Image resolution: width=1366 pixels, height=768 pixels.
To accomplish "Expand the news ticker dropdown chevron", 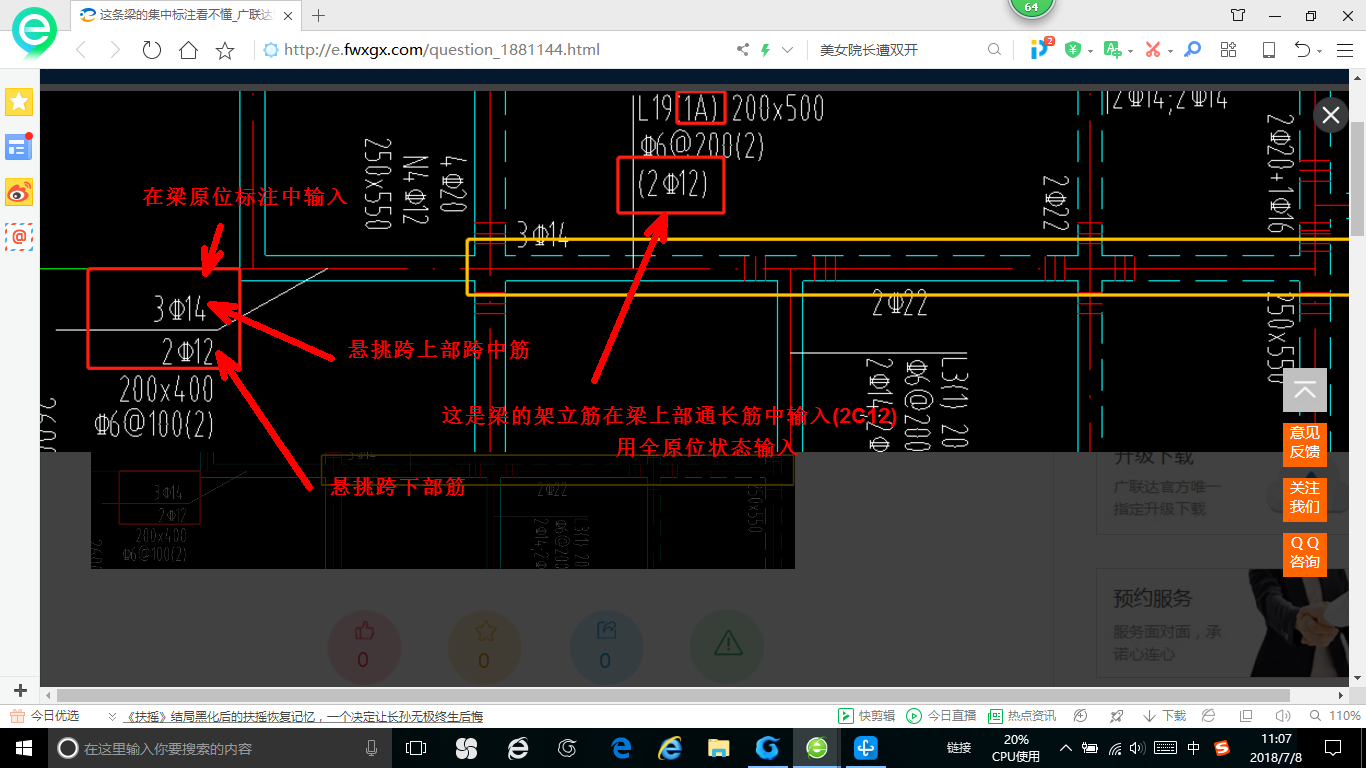I will 112,717.
